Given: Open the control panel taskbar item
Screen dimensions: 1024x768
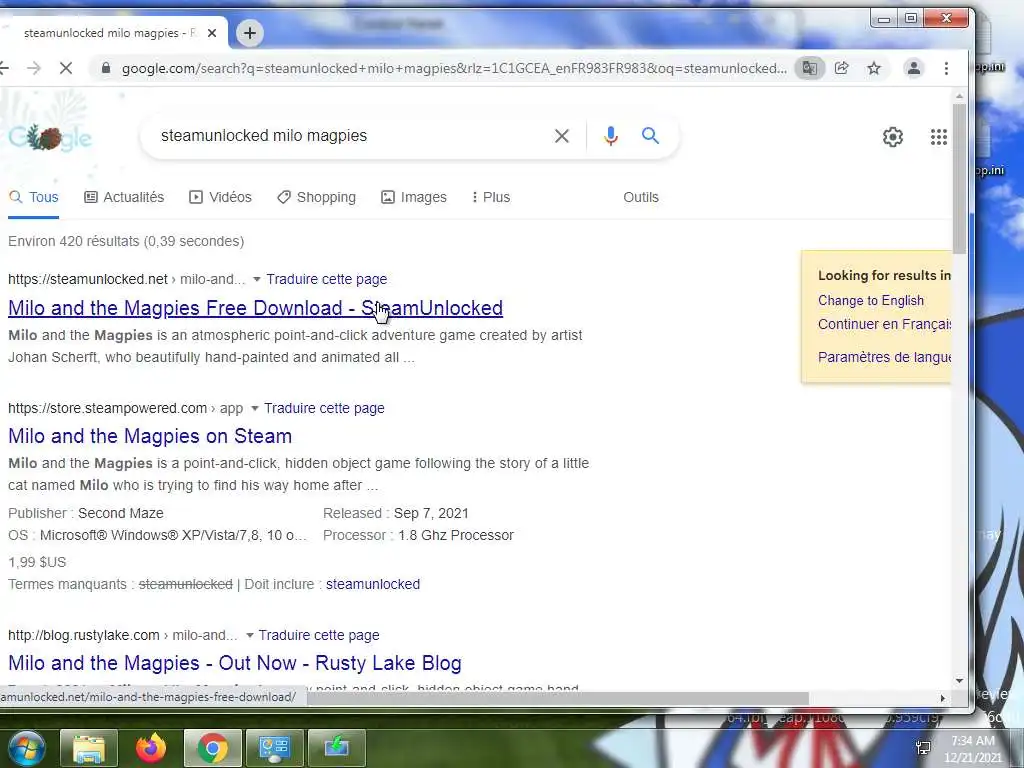Looking at the screenshot, I should click(x=274, y=748).
